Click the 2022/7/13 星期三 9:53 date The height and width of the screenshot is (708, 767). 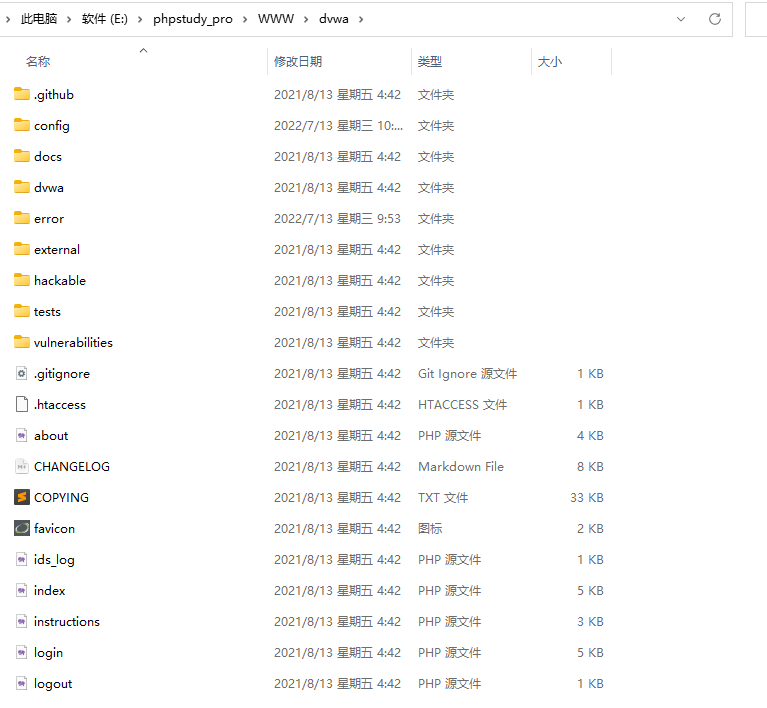click(337, 218)
